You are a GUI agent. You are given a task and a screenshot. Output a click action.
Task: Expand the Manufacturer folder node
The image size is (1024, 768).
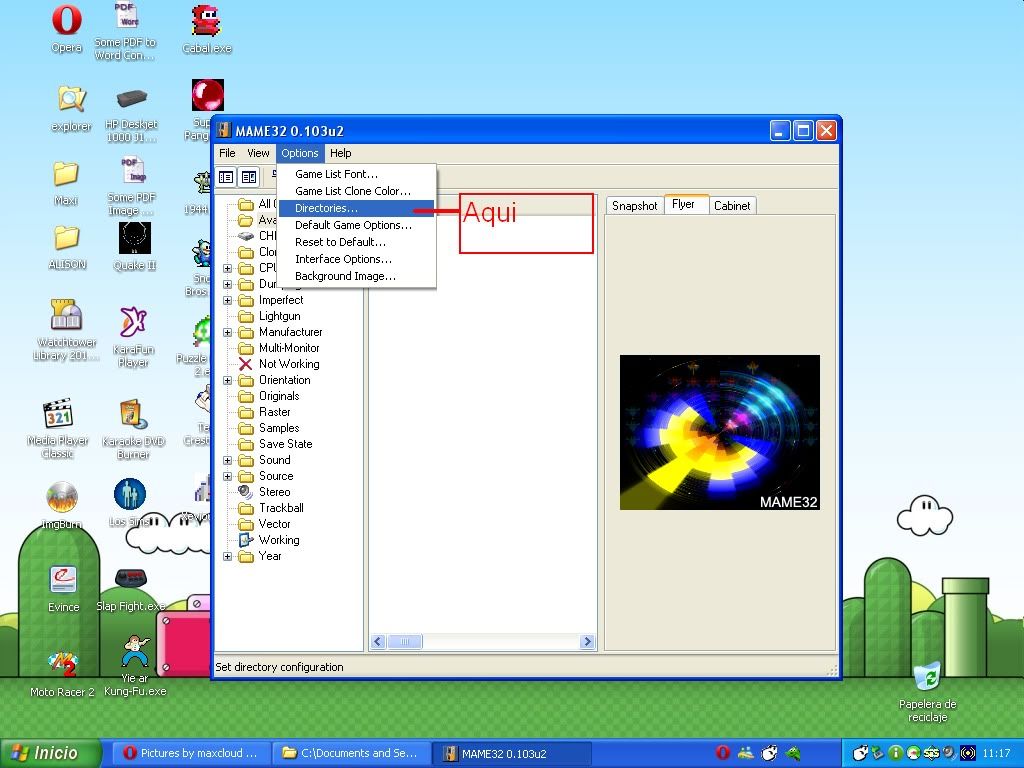click(x=227, y=332)
